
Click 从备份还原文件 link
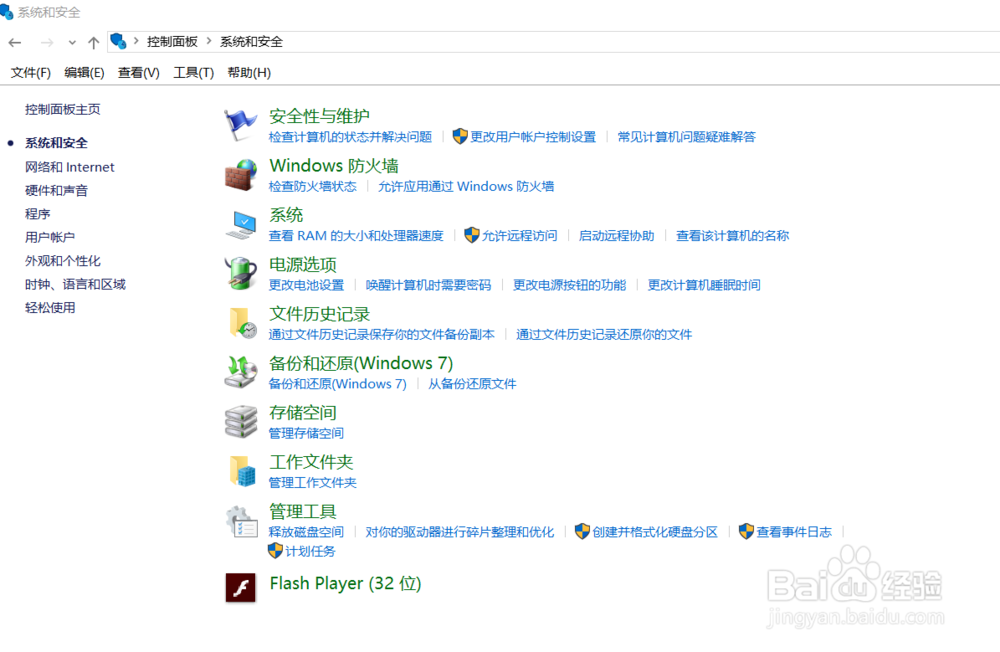472,383
